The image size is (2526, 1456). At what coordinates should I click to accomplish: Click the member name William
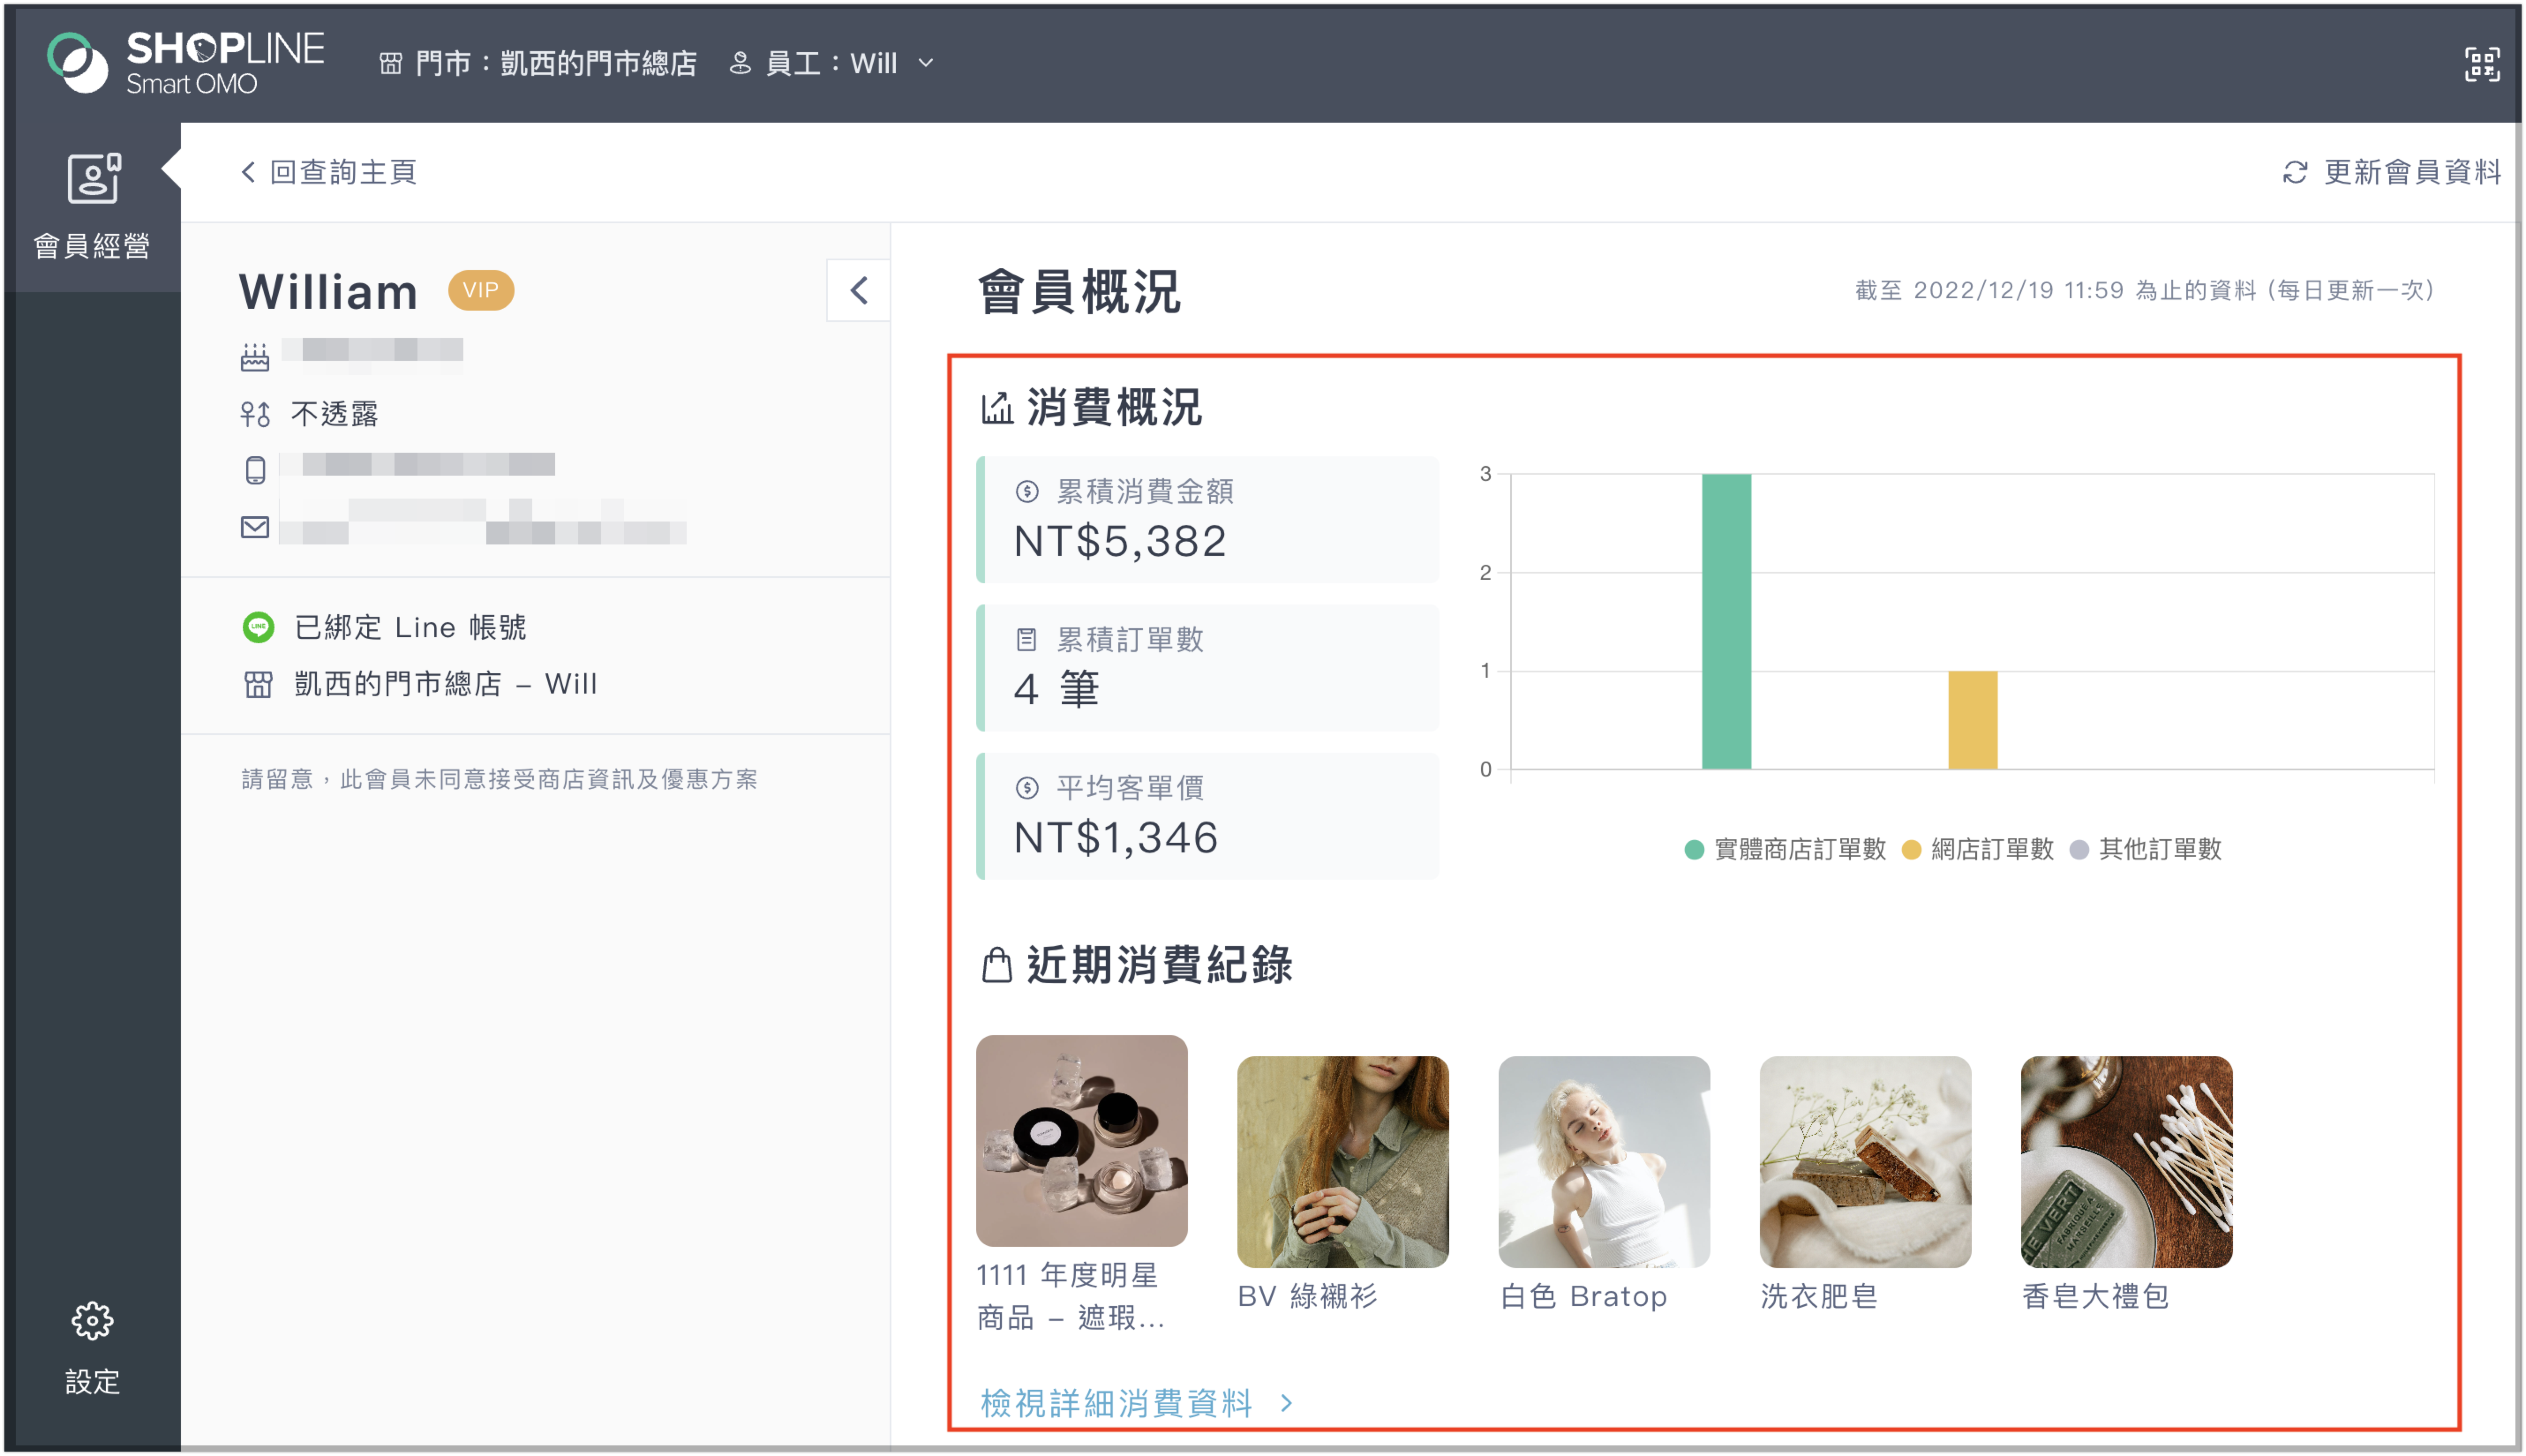point(327,292)
